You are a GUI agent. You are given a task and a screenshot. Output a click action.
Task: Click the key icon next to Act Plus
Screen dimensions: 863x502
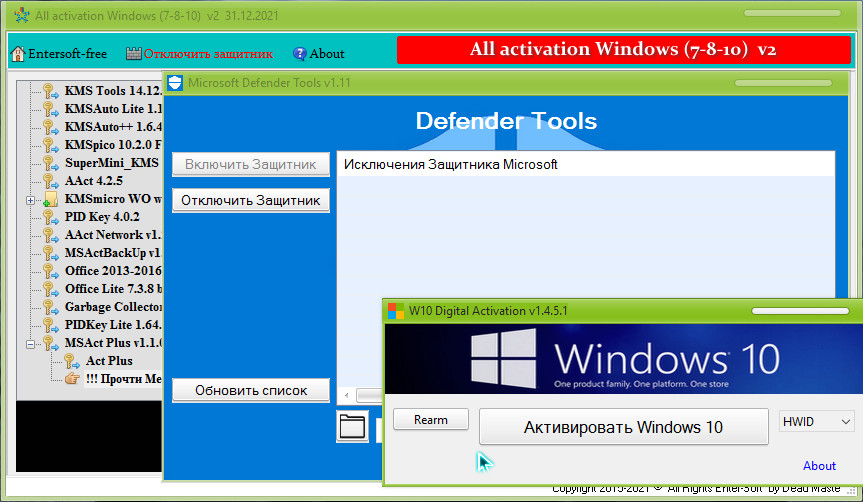pos(72,361)
